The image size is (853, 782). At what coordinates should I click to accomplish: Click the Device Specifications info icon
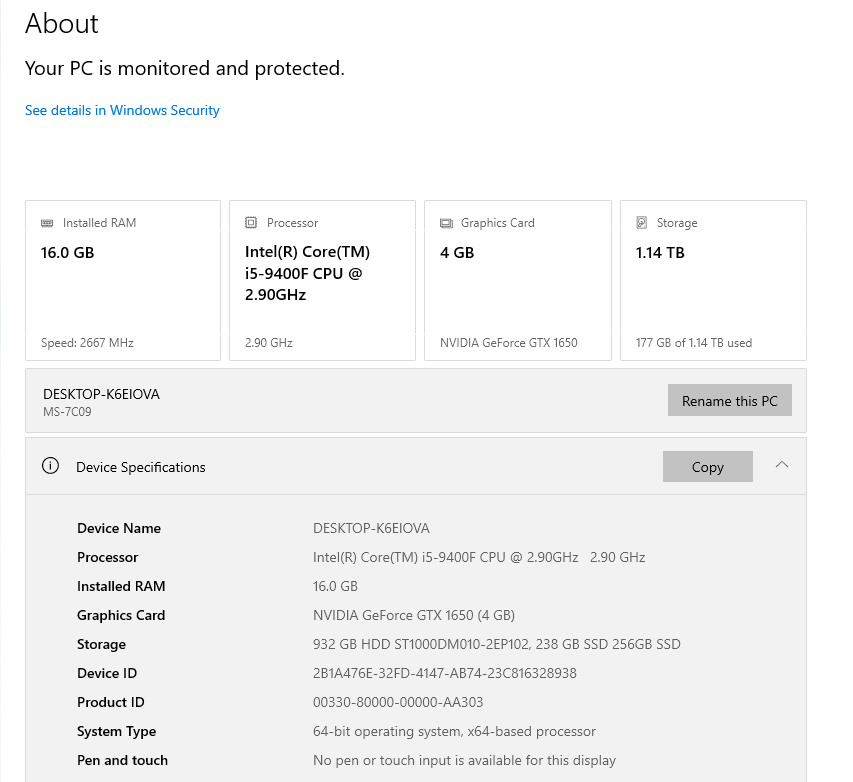[x=50, y=466]
